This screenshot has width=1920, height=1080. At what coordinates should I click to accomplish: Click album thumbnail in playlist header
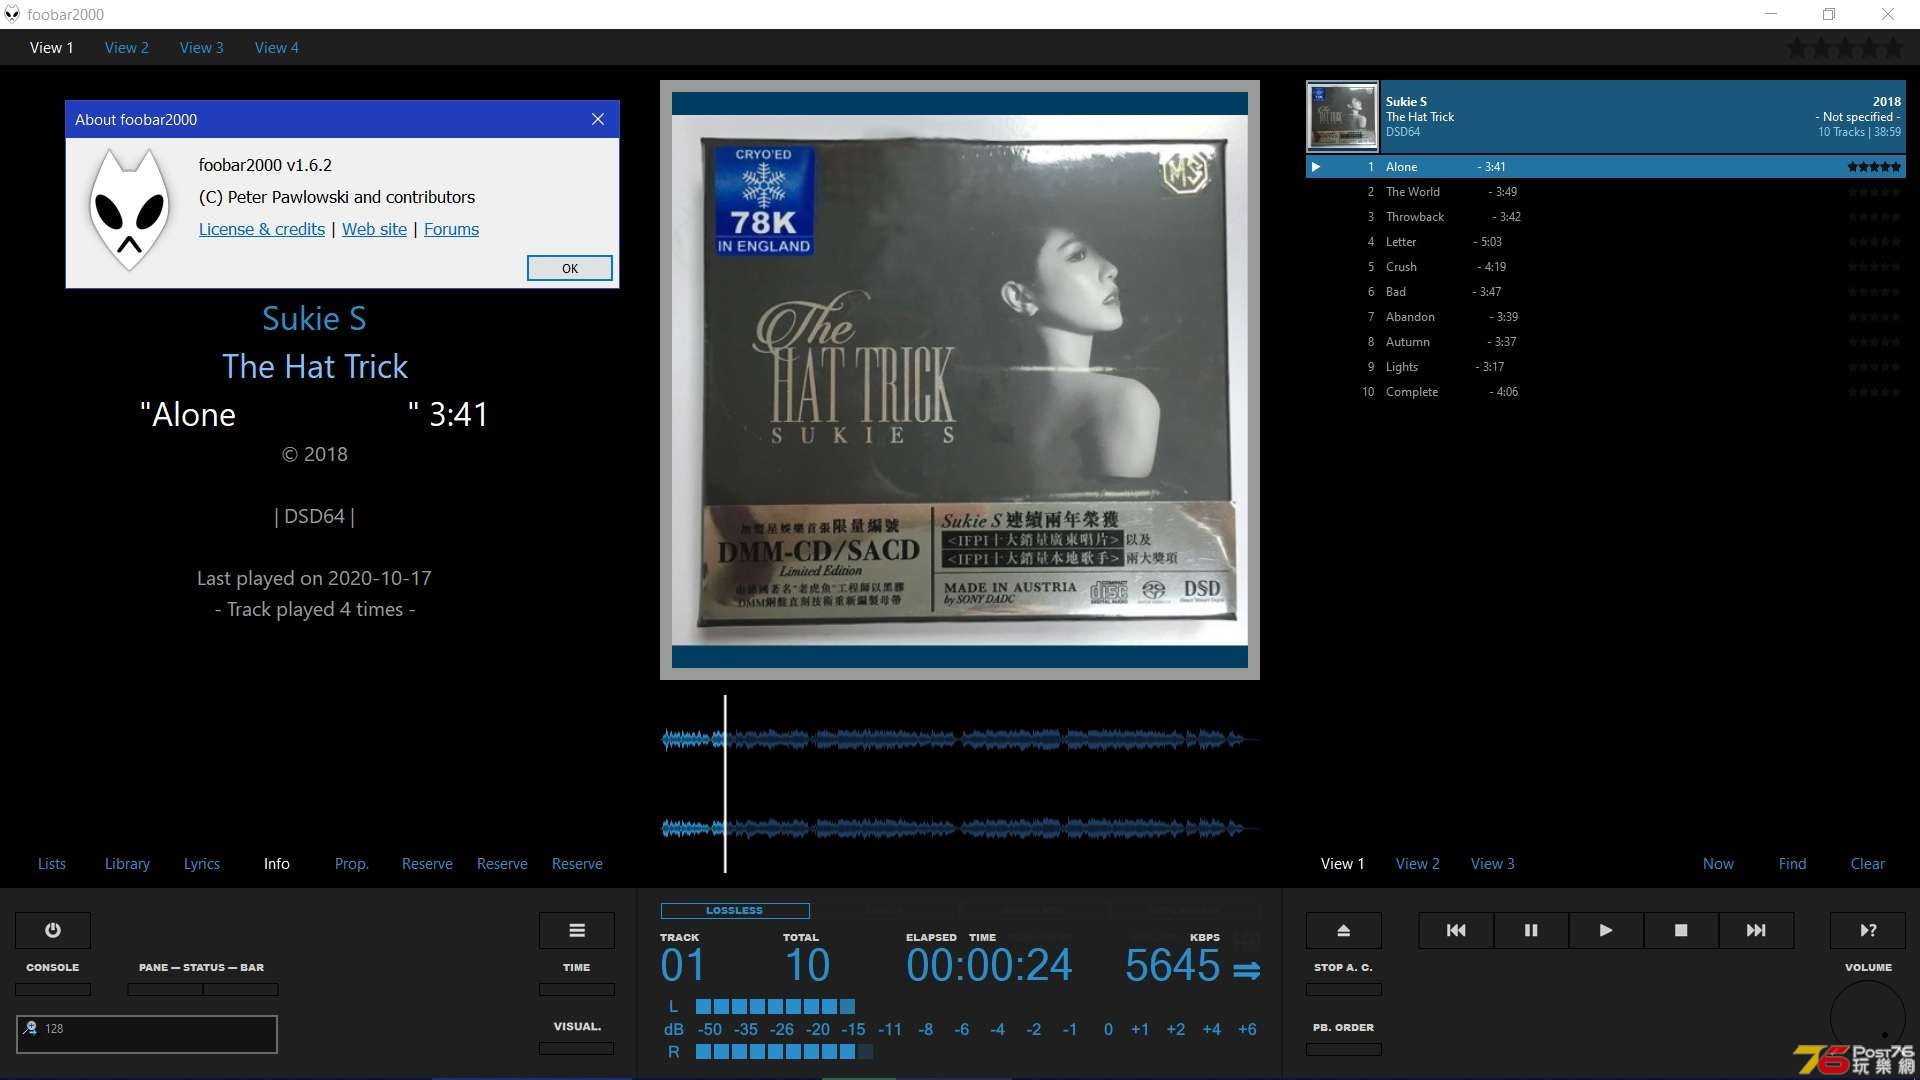[1343, 116]
